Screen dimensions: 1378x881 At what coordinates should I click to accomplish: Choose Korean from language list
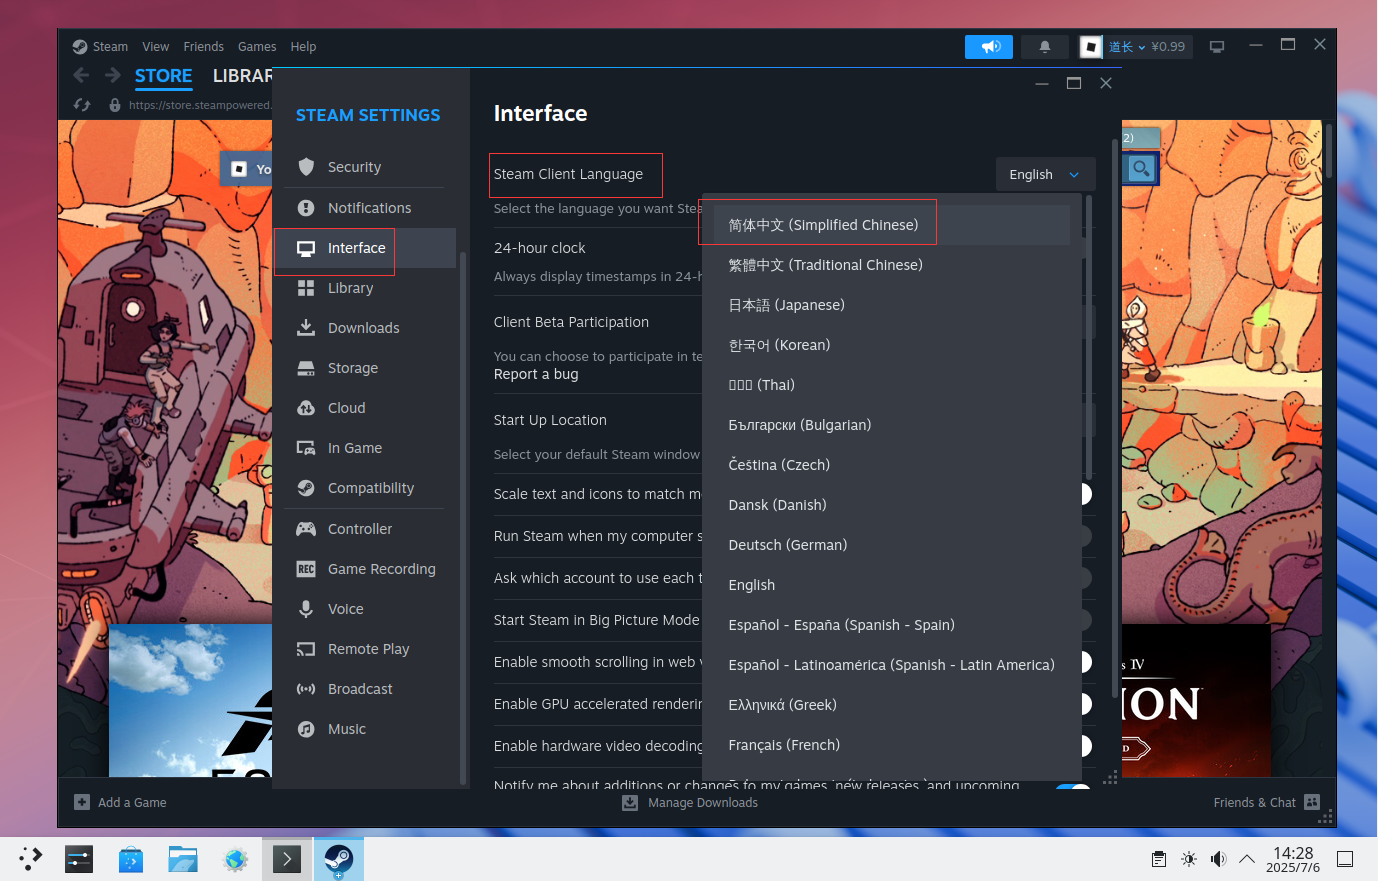(892, 345)
